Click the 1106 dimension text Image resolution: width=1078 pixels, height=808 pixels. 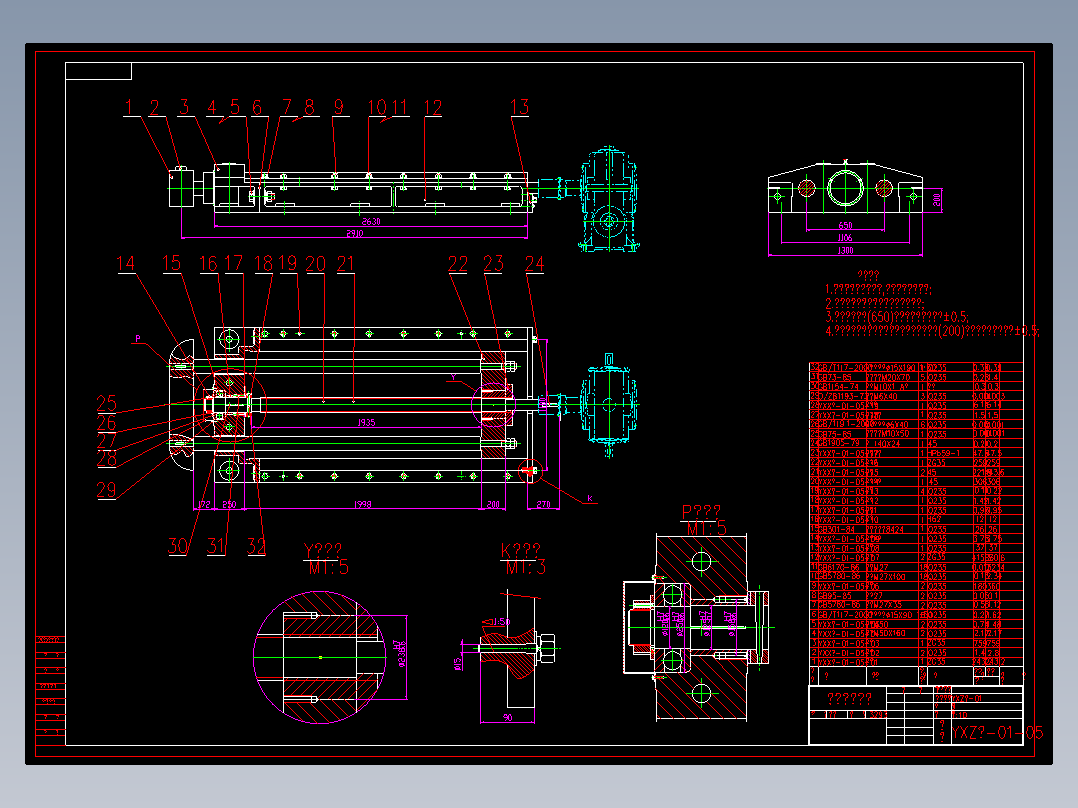[x=845, y=238]
